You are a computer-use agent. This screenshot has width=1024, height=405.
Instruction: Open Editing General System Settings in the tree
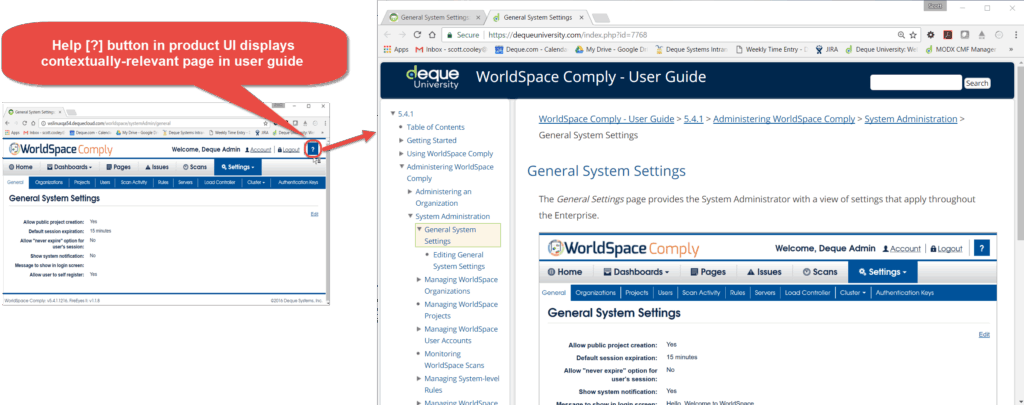tap(458, 260)
